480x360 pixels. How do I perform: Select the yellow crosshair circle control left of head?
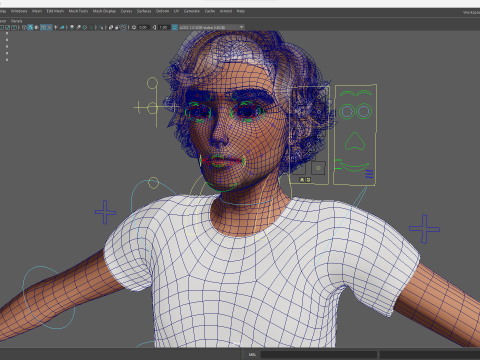click(153, 108)
